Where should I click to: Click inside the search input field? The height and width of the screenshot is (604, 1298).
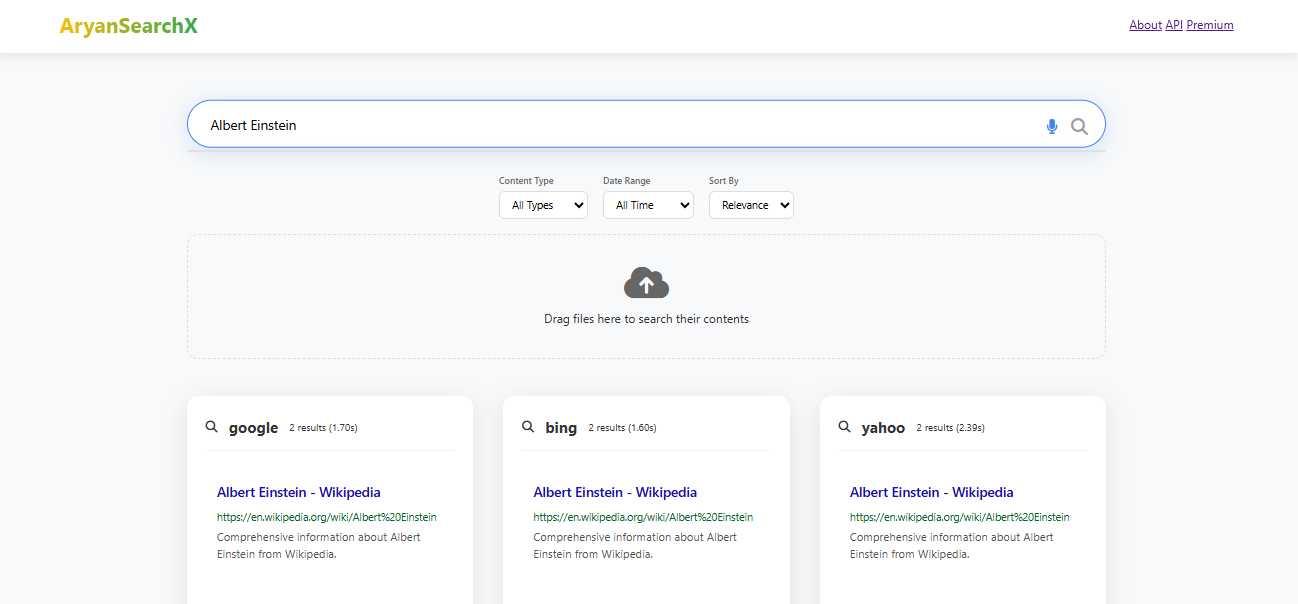pyautogui.click(x=600, y=124)
